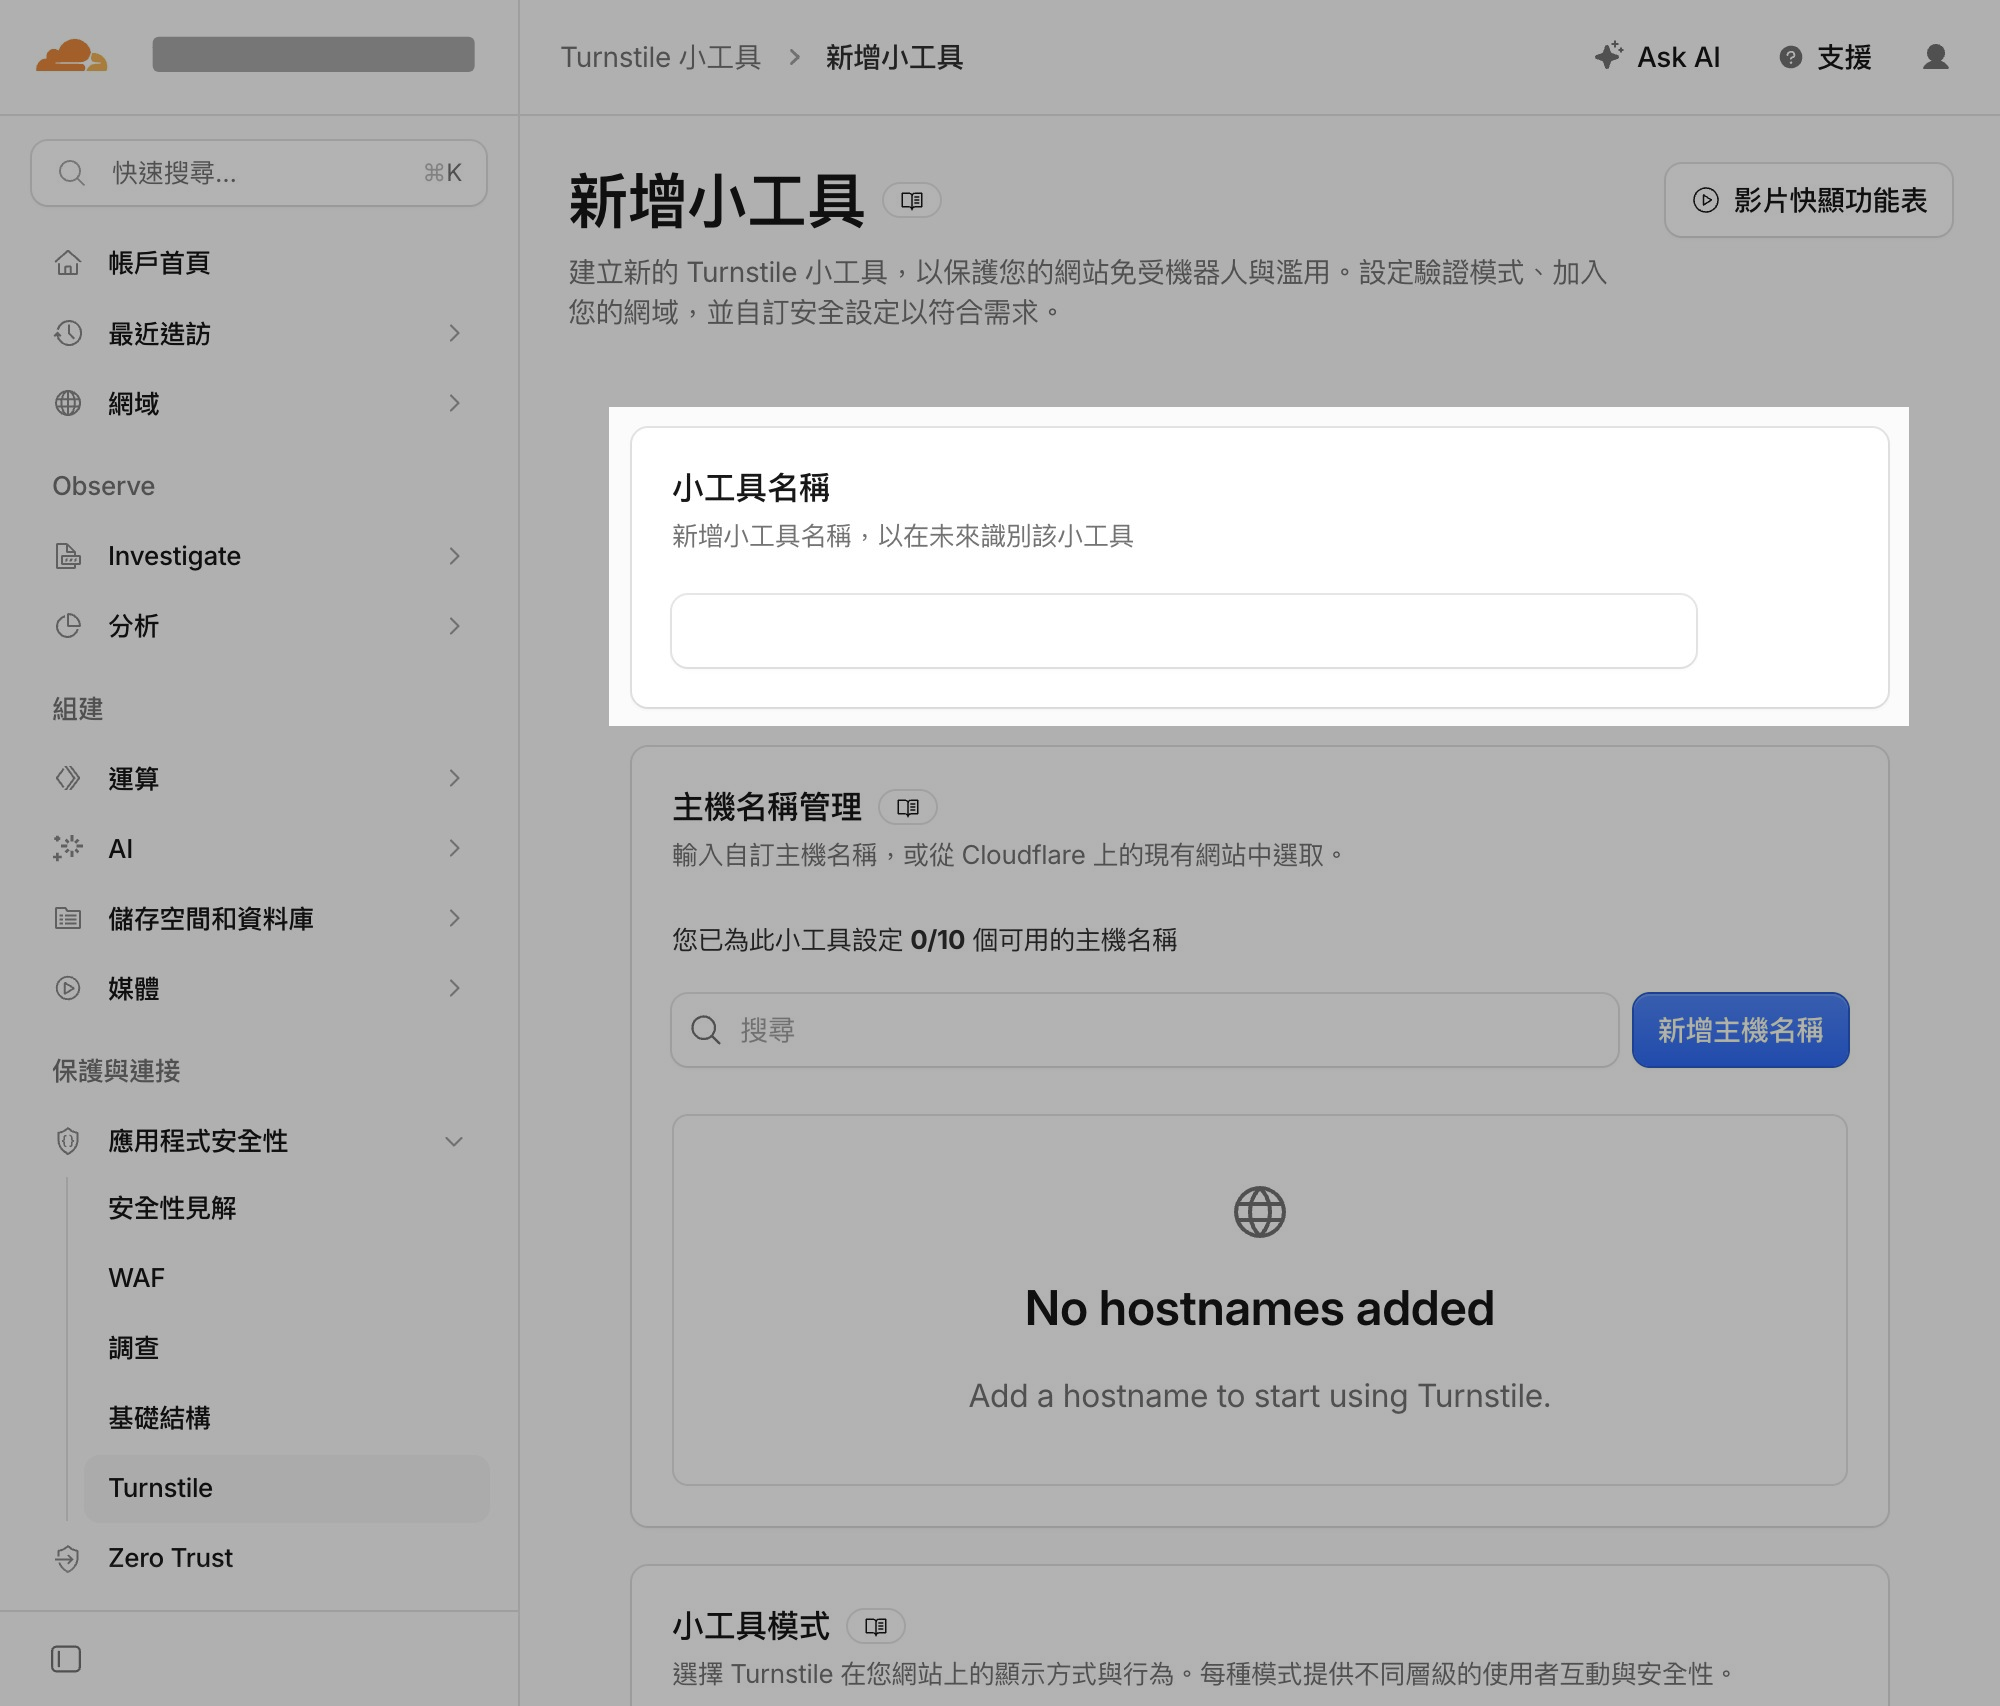Click the 0/10 hostnames count text

(x=938, y=940)
